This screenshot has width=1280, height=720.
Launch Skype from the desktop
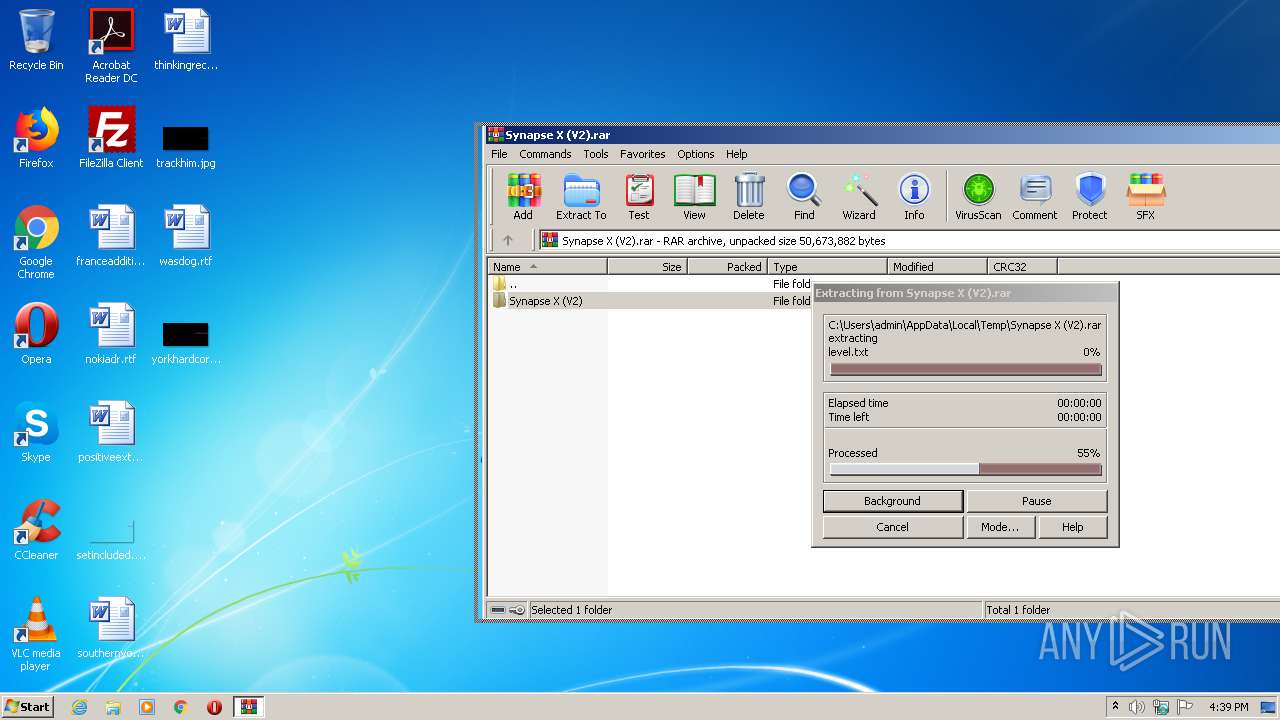[x=36, y=432]
